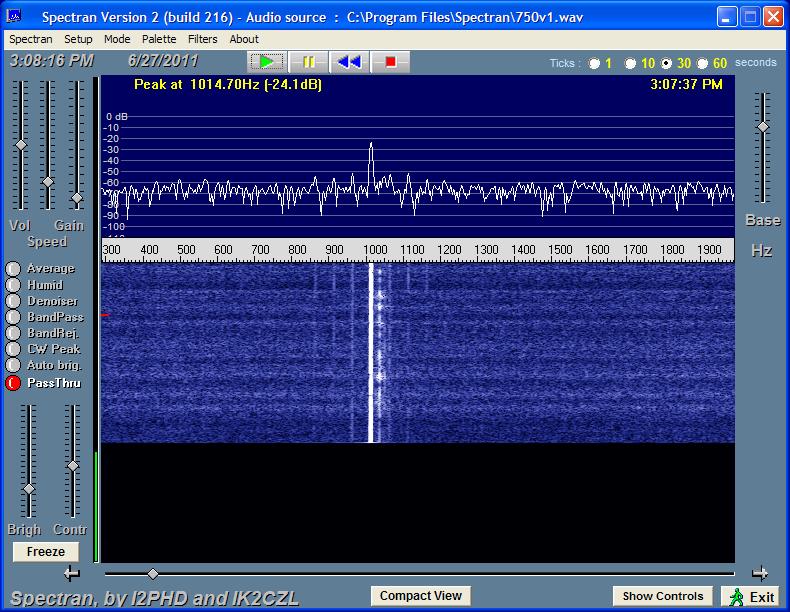This screenshot has width=790, height=612.
Task: Click the red marker at waterfall left edge
Action: point(104,315)
